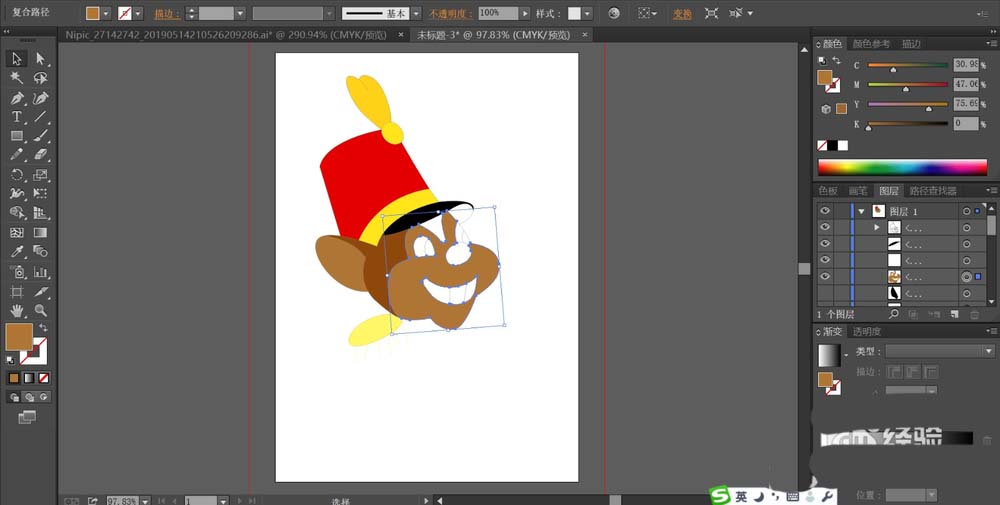
Task: Toggle eye icon of selected face sublayer
Action: click(825, 277)
